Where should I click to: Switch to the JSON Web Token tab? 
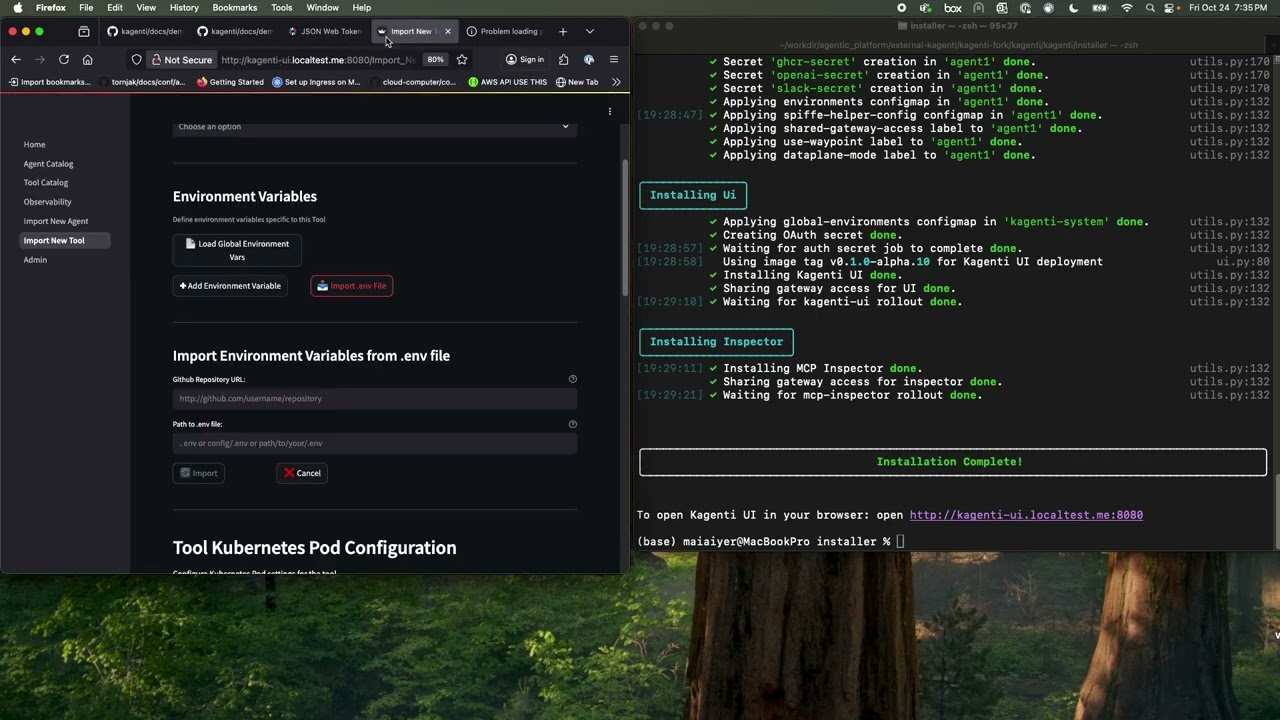click(x=325, y=31)
